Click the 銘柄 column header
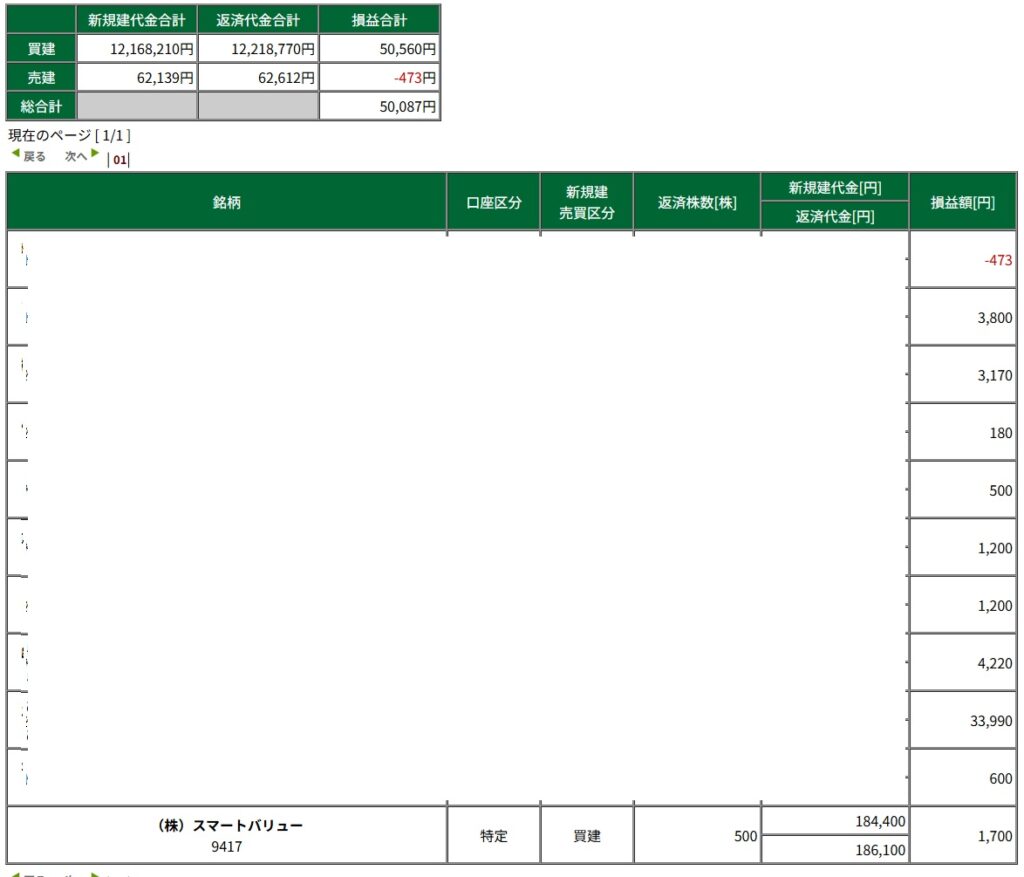Screen dimensions: 1024x877 [226, 202]
